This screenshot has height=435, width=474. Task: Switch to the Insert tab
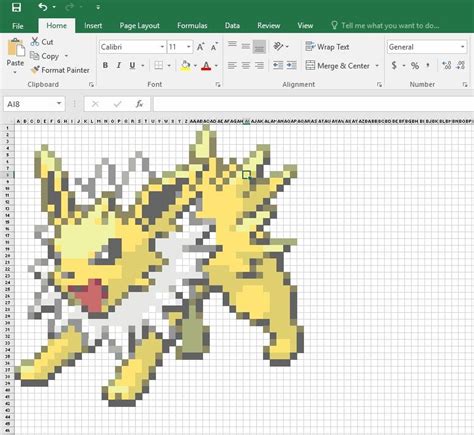tap(93, 26)
